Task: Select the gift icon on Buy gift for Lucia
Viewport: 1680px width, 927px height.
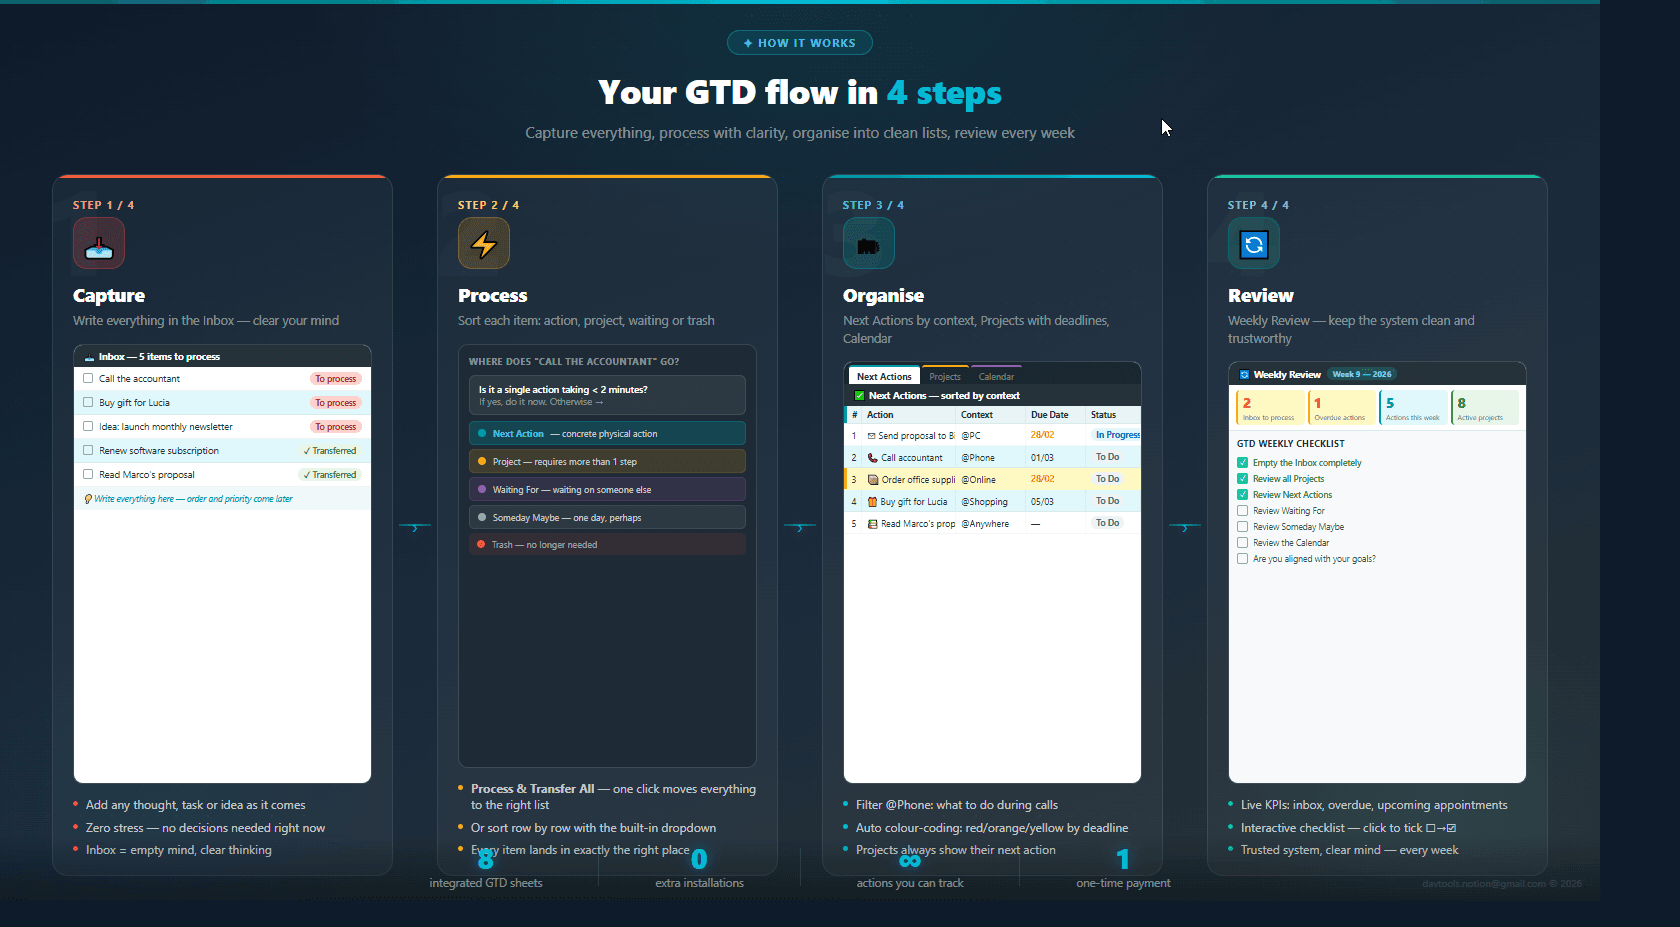Action: [x=873, y=501]
